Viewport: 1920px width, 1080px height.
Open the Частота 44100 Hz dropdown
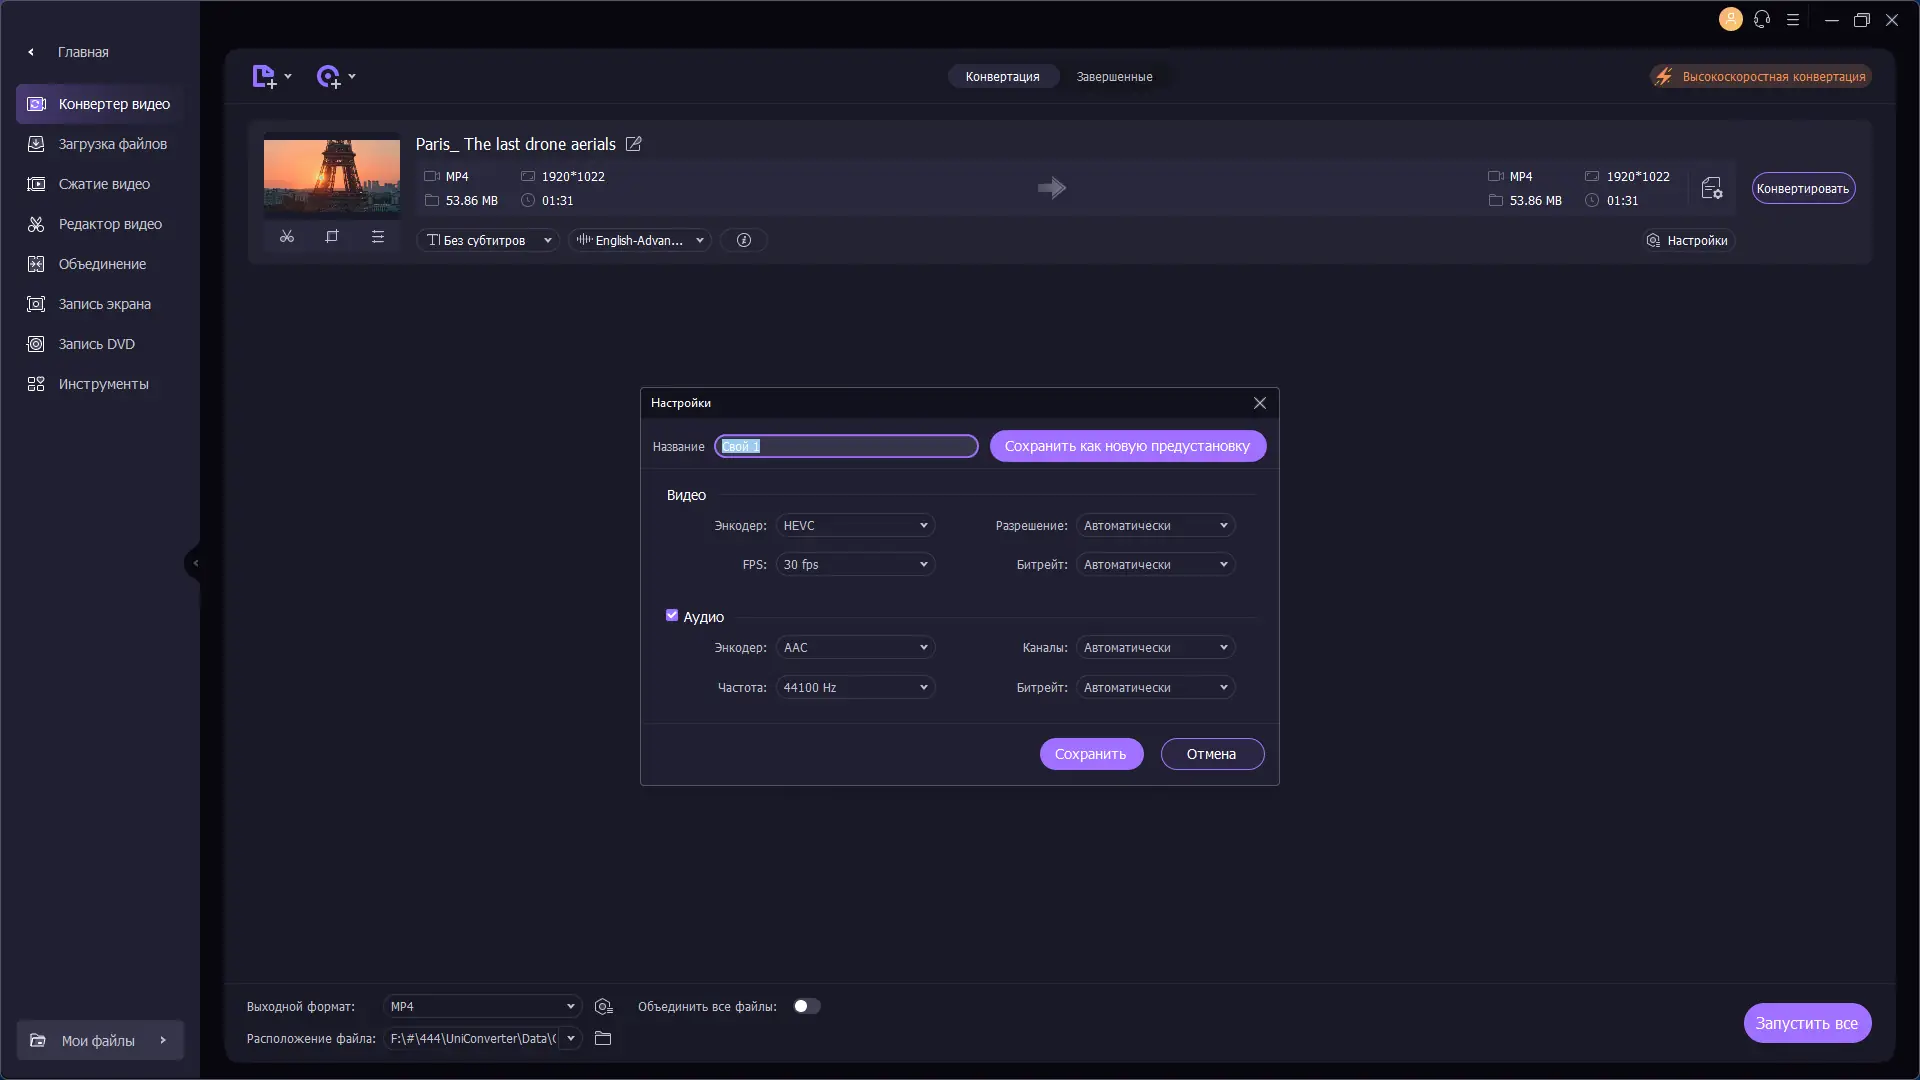pos(855,688)
